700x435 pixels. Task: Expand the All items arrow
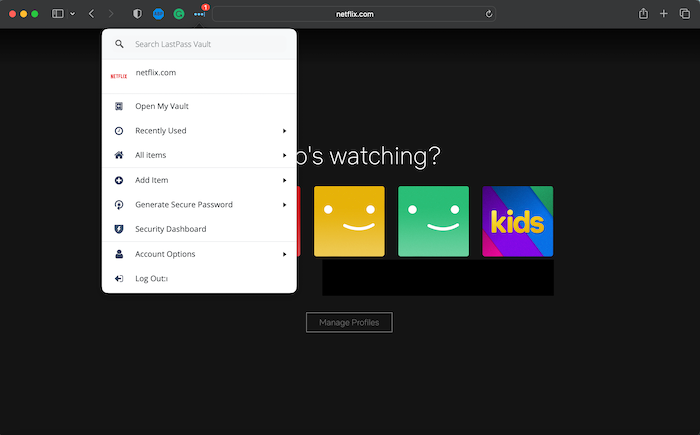284,155
